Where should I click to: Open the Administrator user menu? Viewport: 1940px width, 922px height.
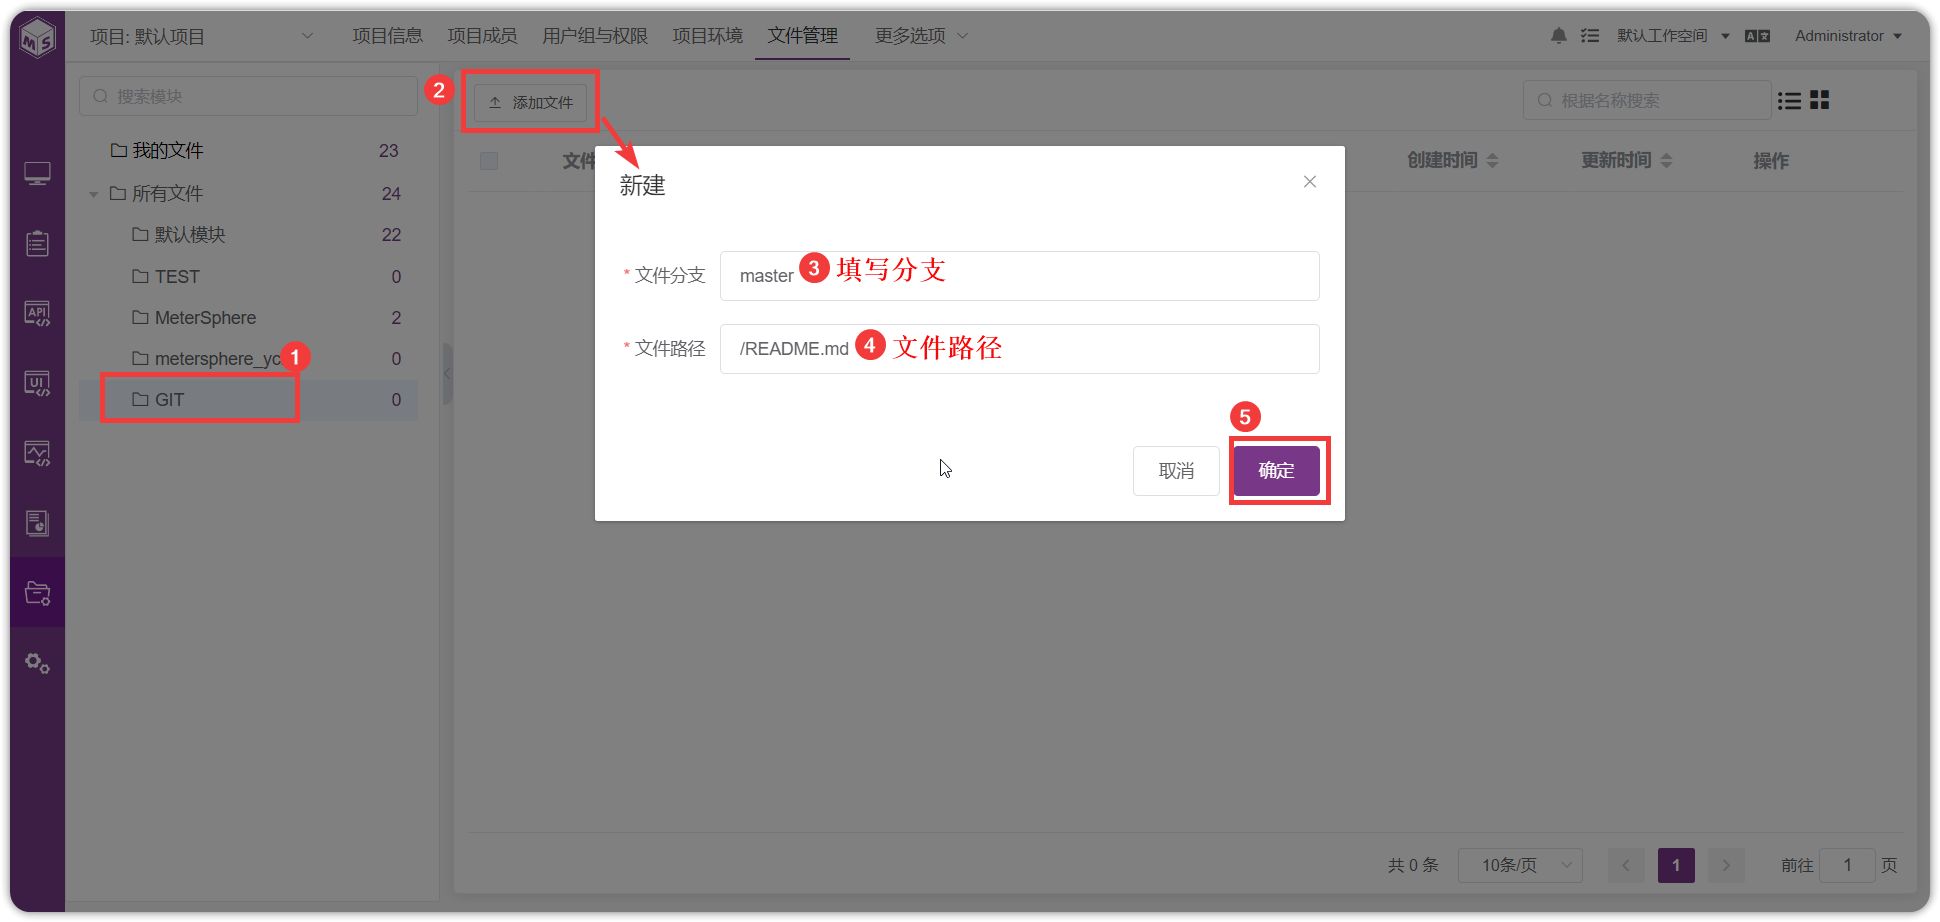[x=1848, y=36]
